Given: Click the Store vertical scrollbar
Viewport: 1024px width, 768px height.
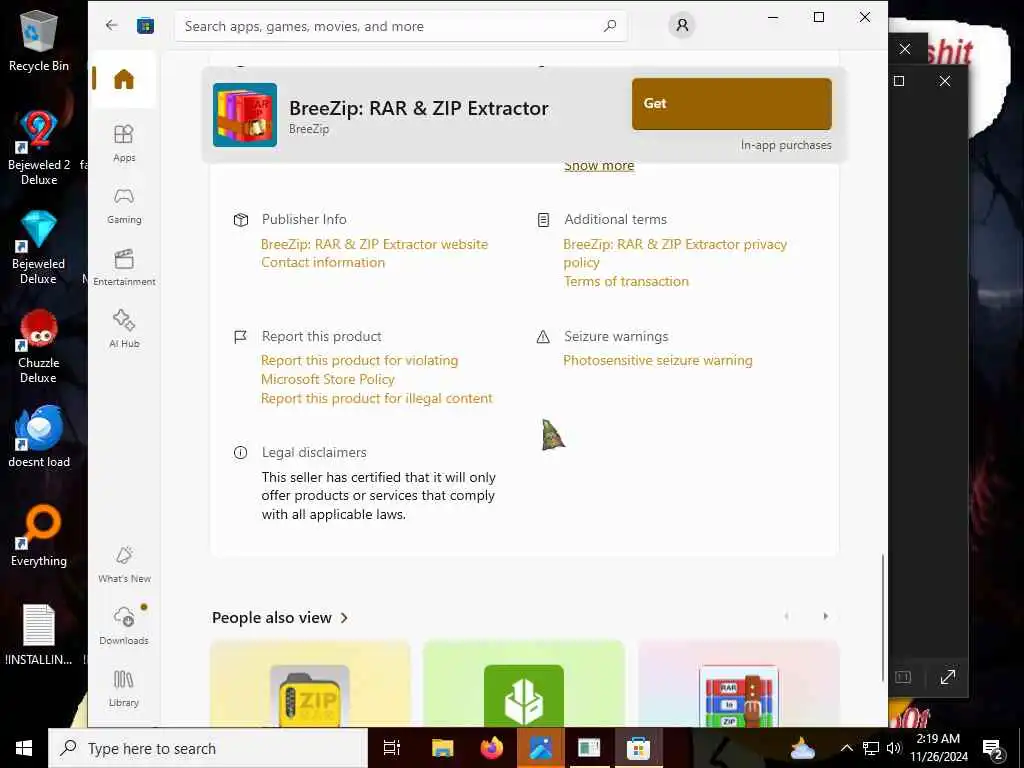Looking at the screenshot, I should click(x=882, y=617).
